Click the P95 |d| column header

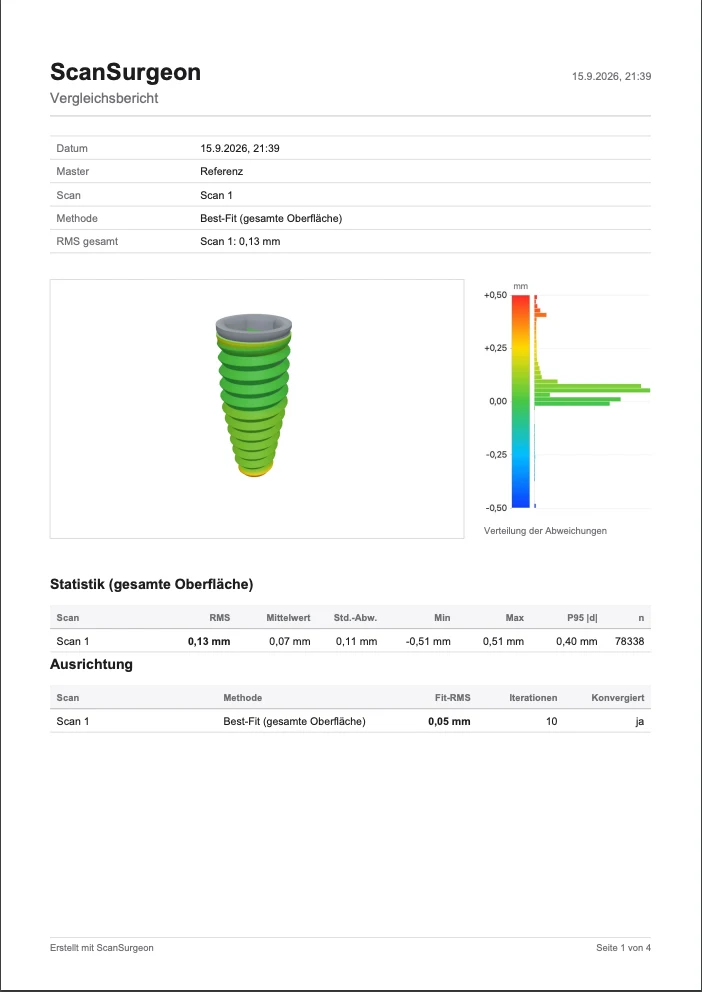(x=582, y=618)
